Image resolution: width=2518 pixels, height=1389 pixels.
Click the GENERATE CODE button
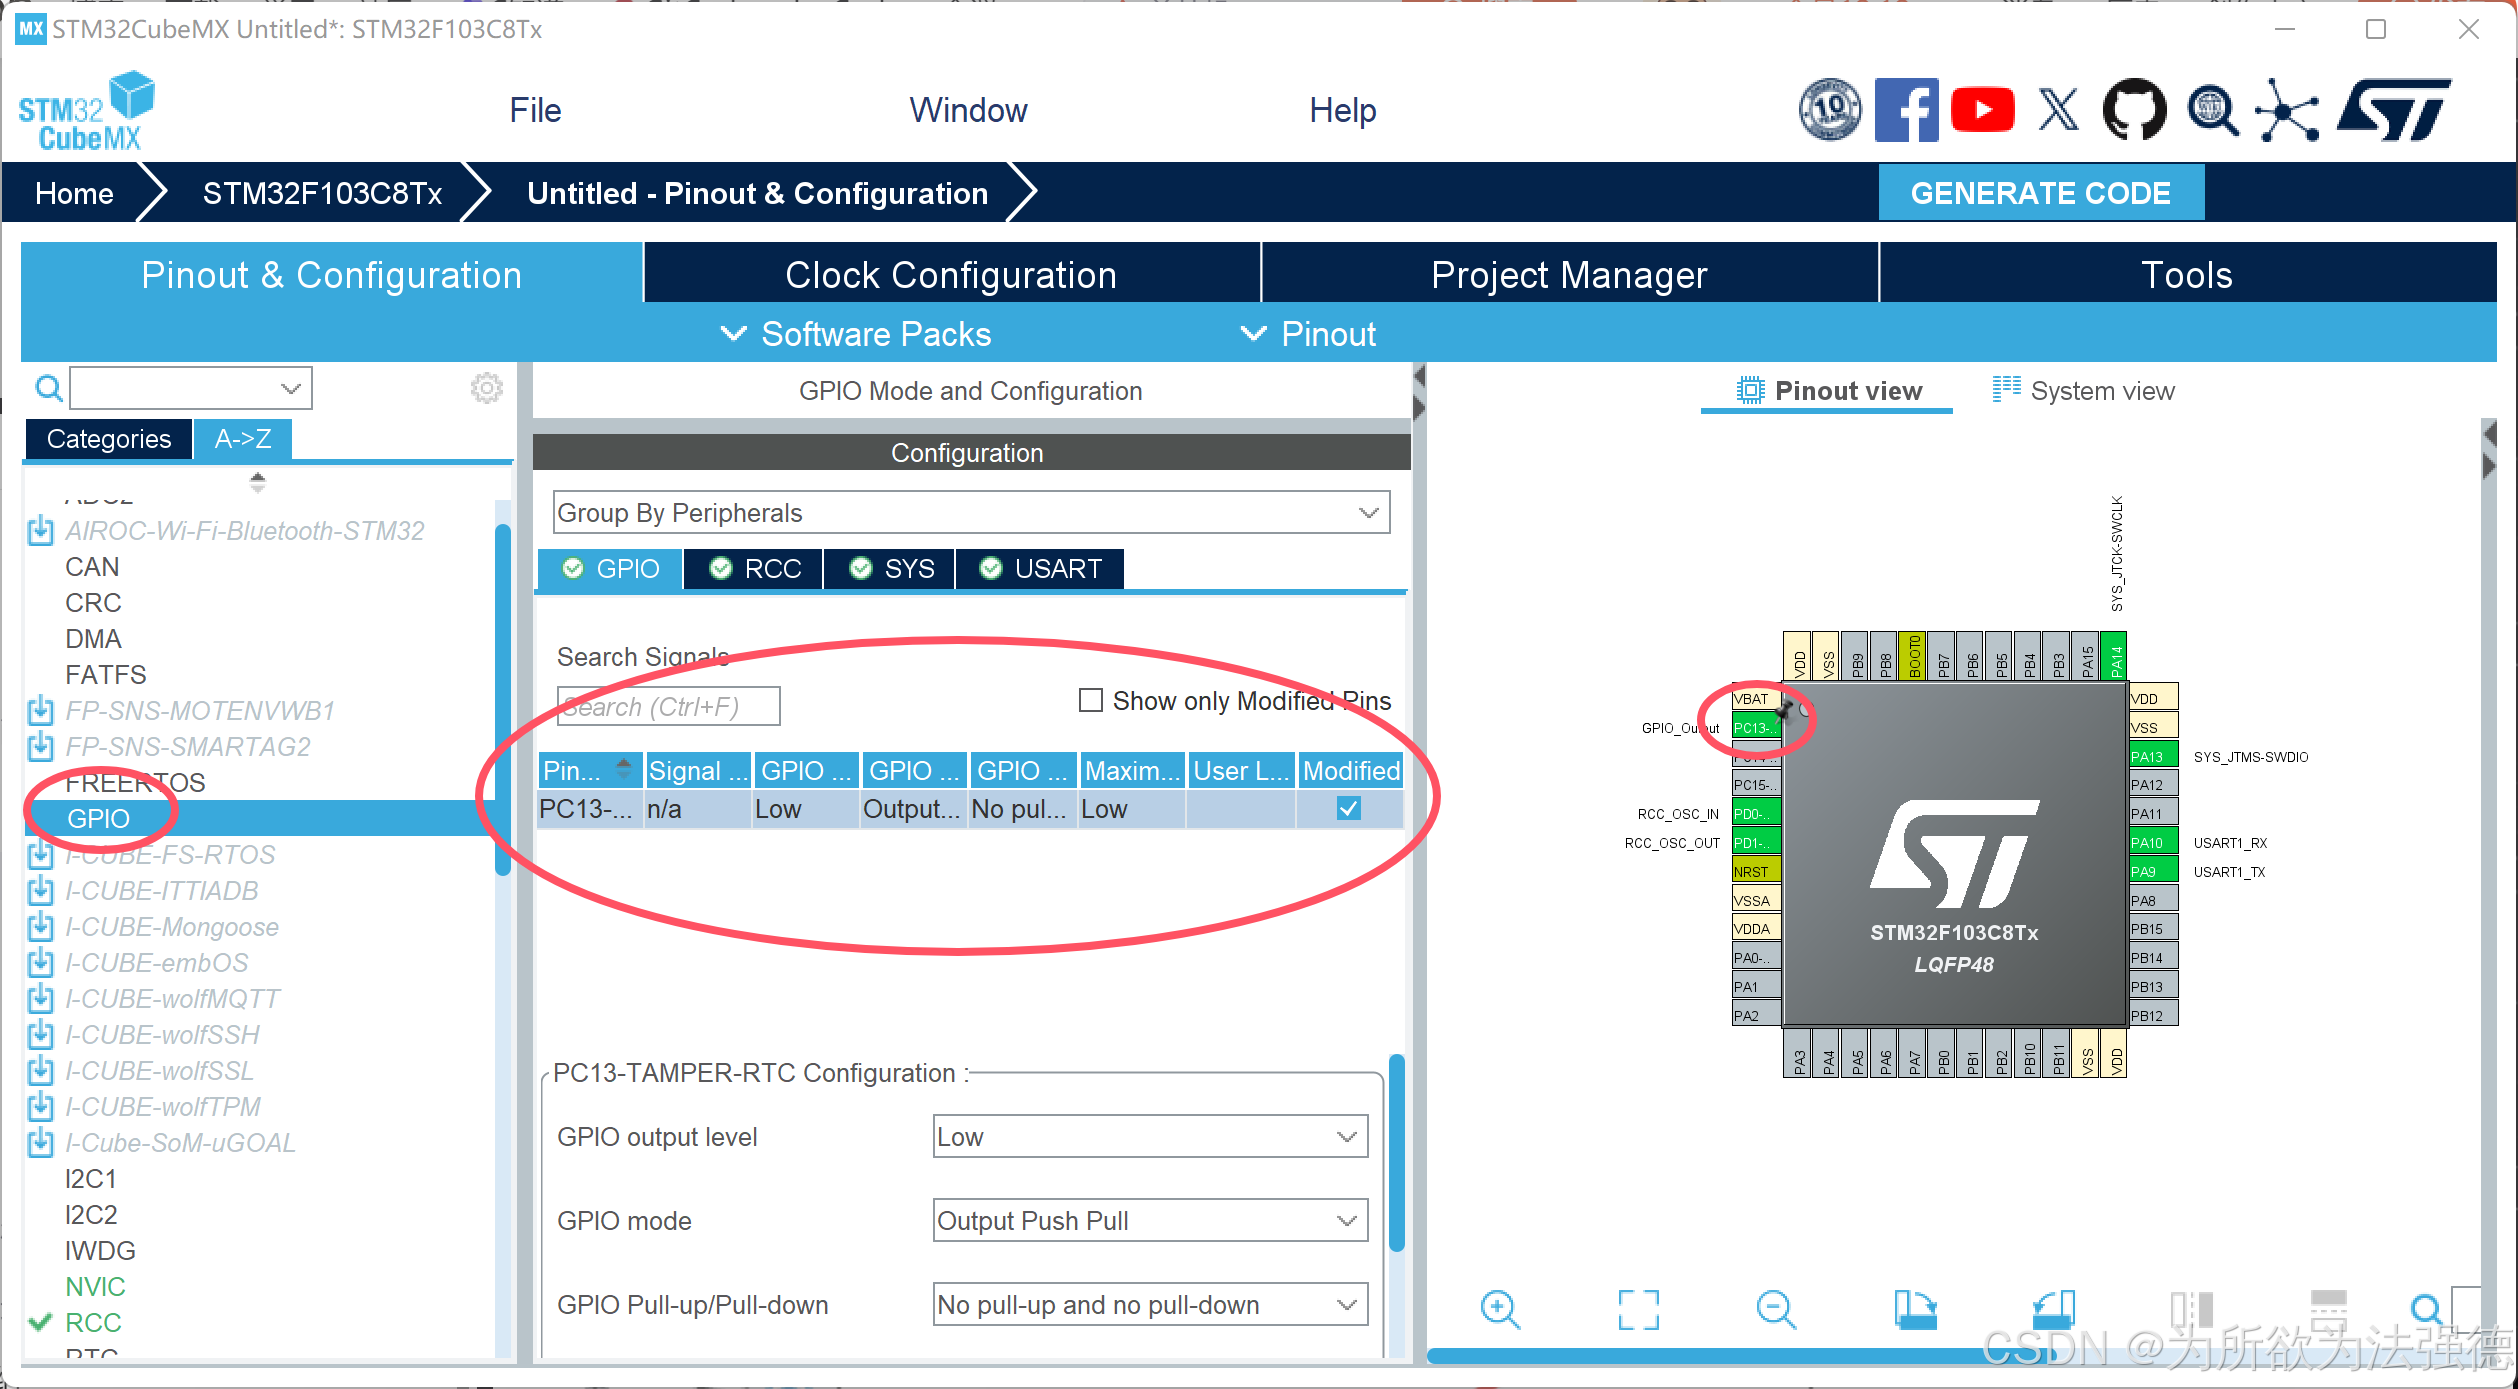[2040, 193]
